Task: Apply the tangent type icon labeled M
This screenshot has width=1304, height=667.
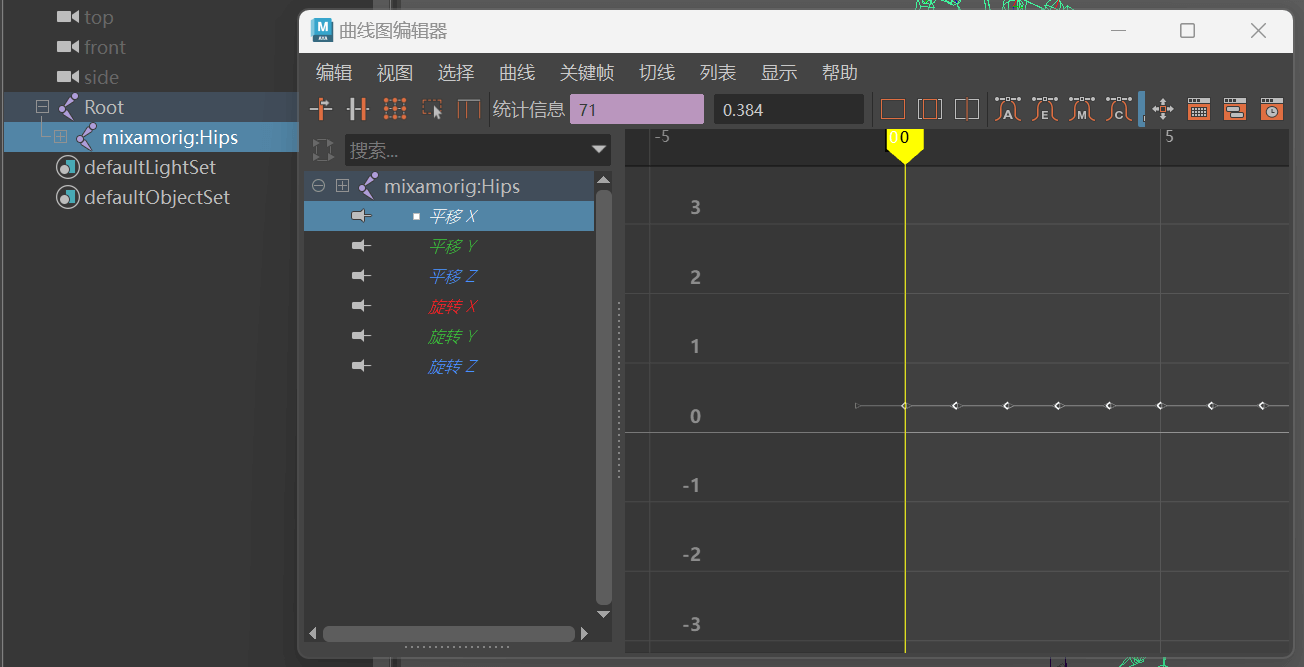Action: click(1082, 109)
